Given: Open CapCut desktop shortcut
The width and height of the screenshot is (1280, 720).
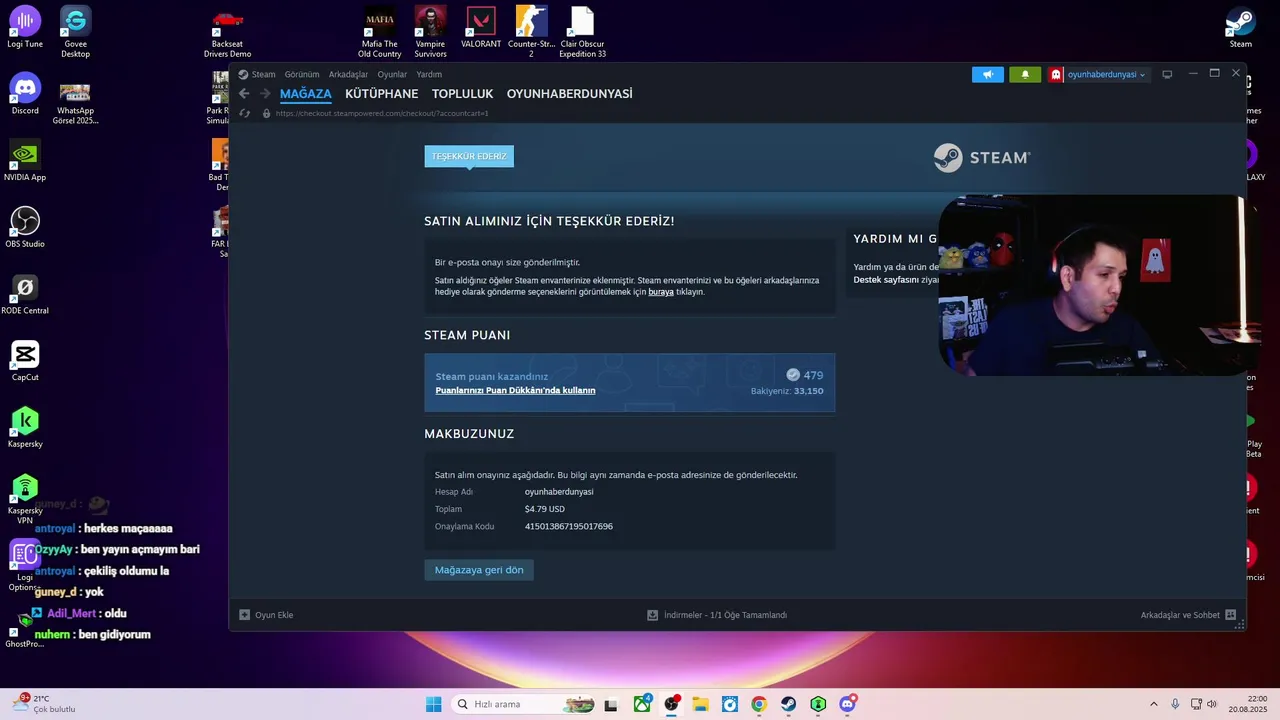Looking at the screenshot, I should pos(25,360).
